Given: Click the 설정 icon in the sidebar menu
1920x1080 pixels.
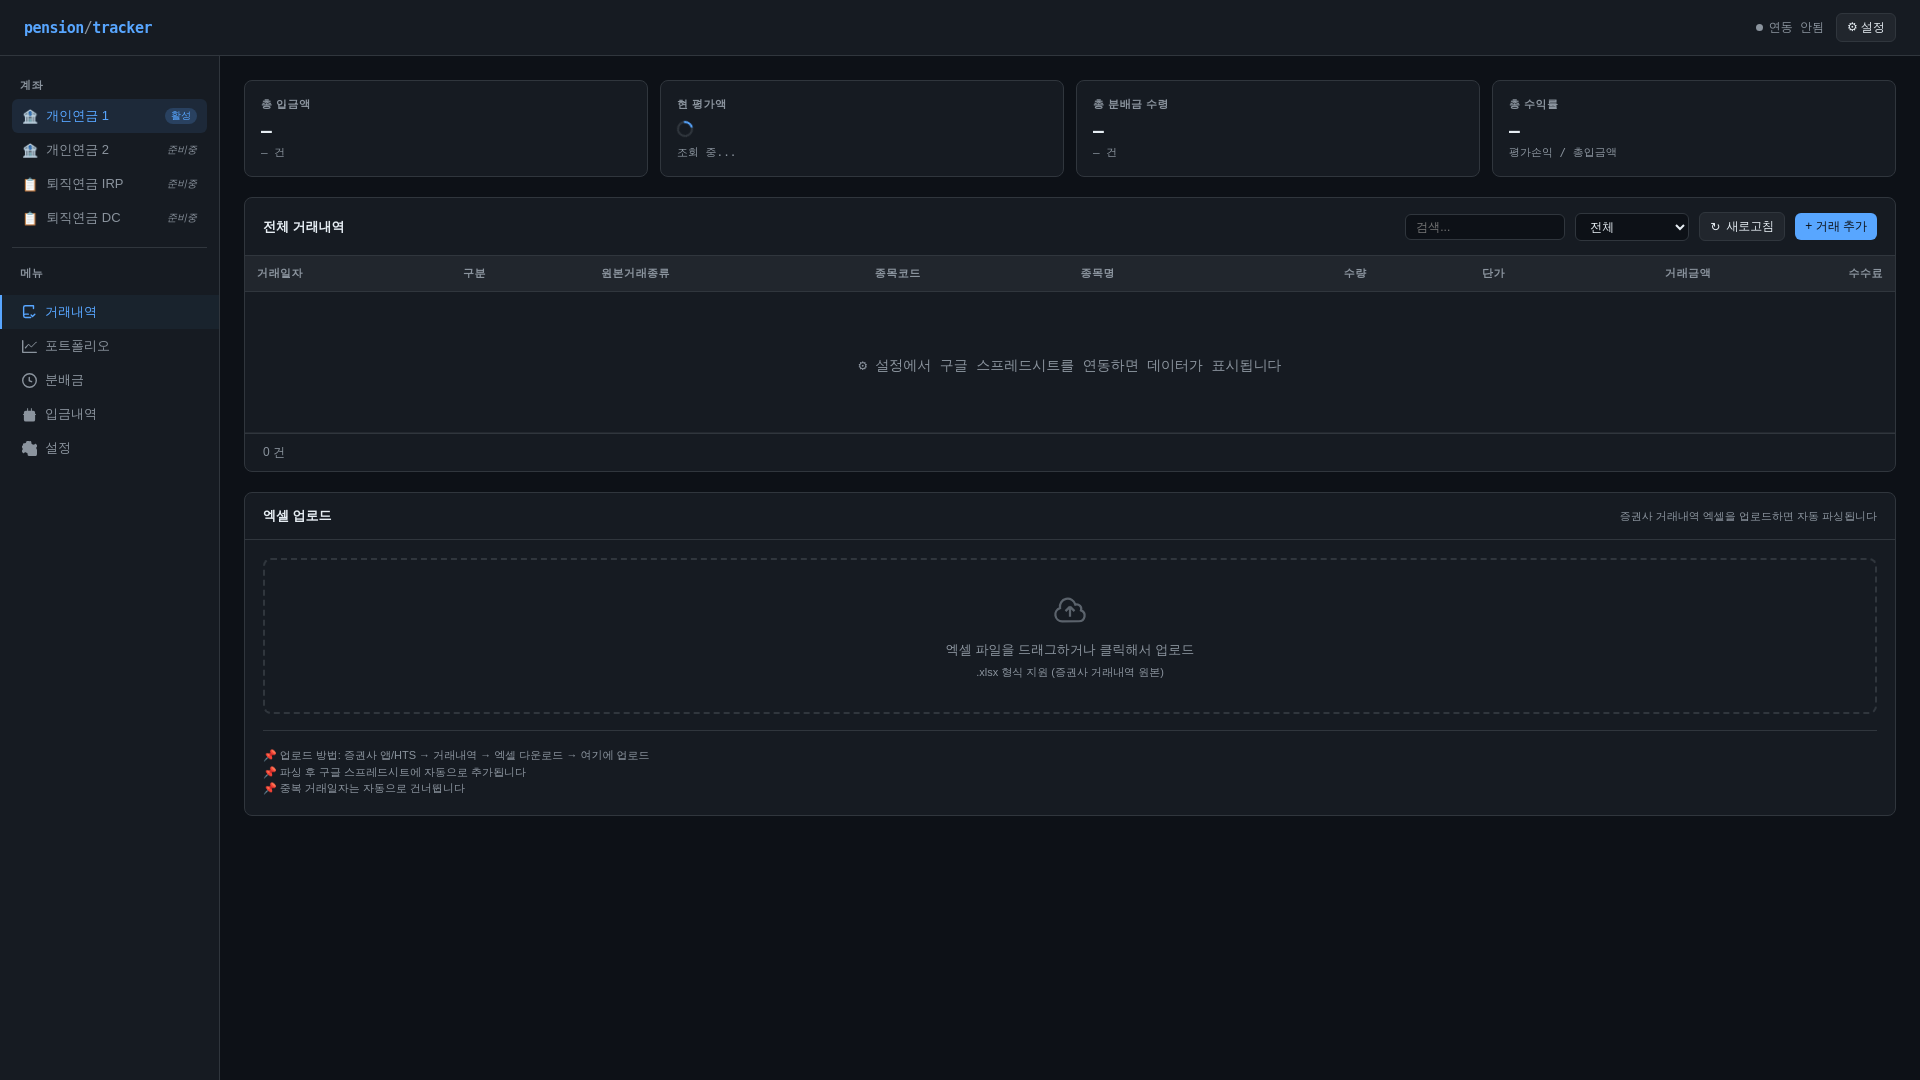Looking at the screenshot, I should pyautogui.click(x=29, y=448).
